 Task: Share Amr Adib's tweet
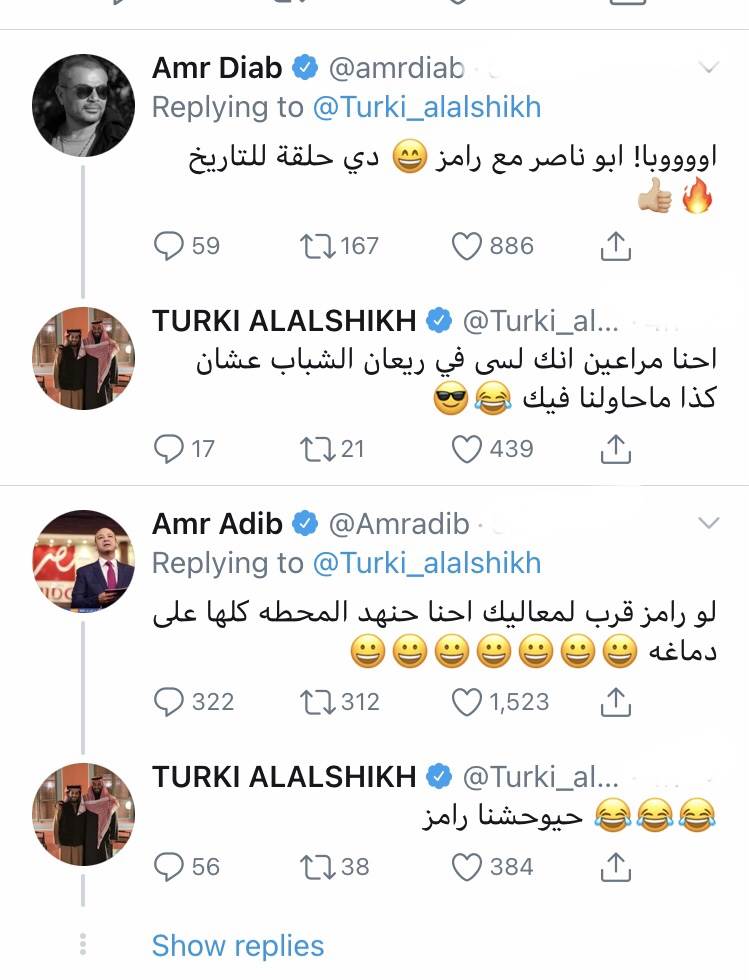click(x=617, y=702)
